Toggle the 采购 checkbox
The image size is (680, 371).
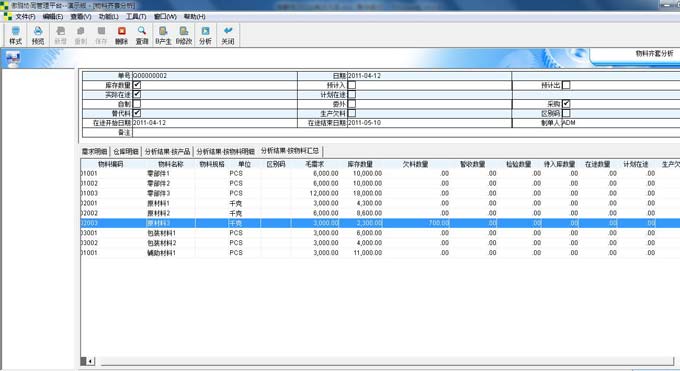click(x=566, y=104)
